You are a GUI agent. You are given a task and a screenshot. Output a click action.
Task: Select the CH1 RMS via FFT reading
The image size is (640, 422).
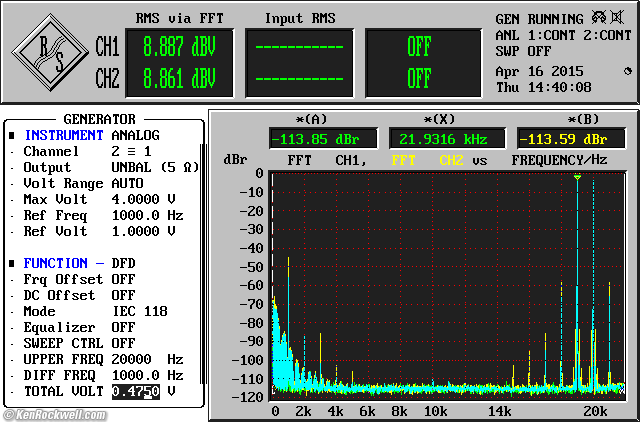[179, 47]
